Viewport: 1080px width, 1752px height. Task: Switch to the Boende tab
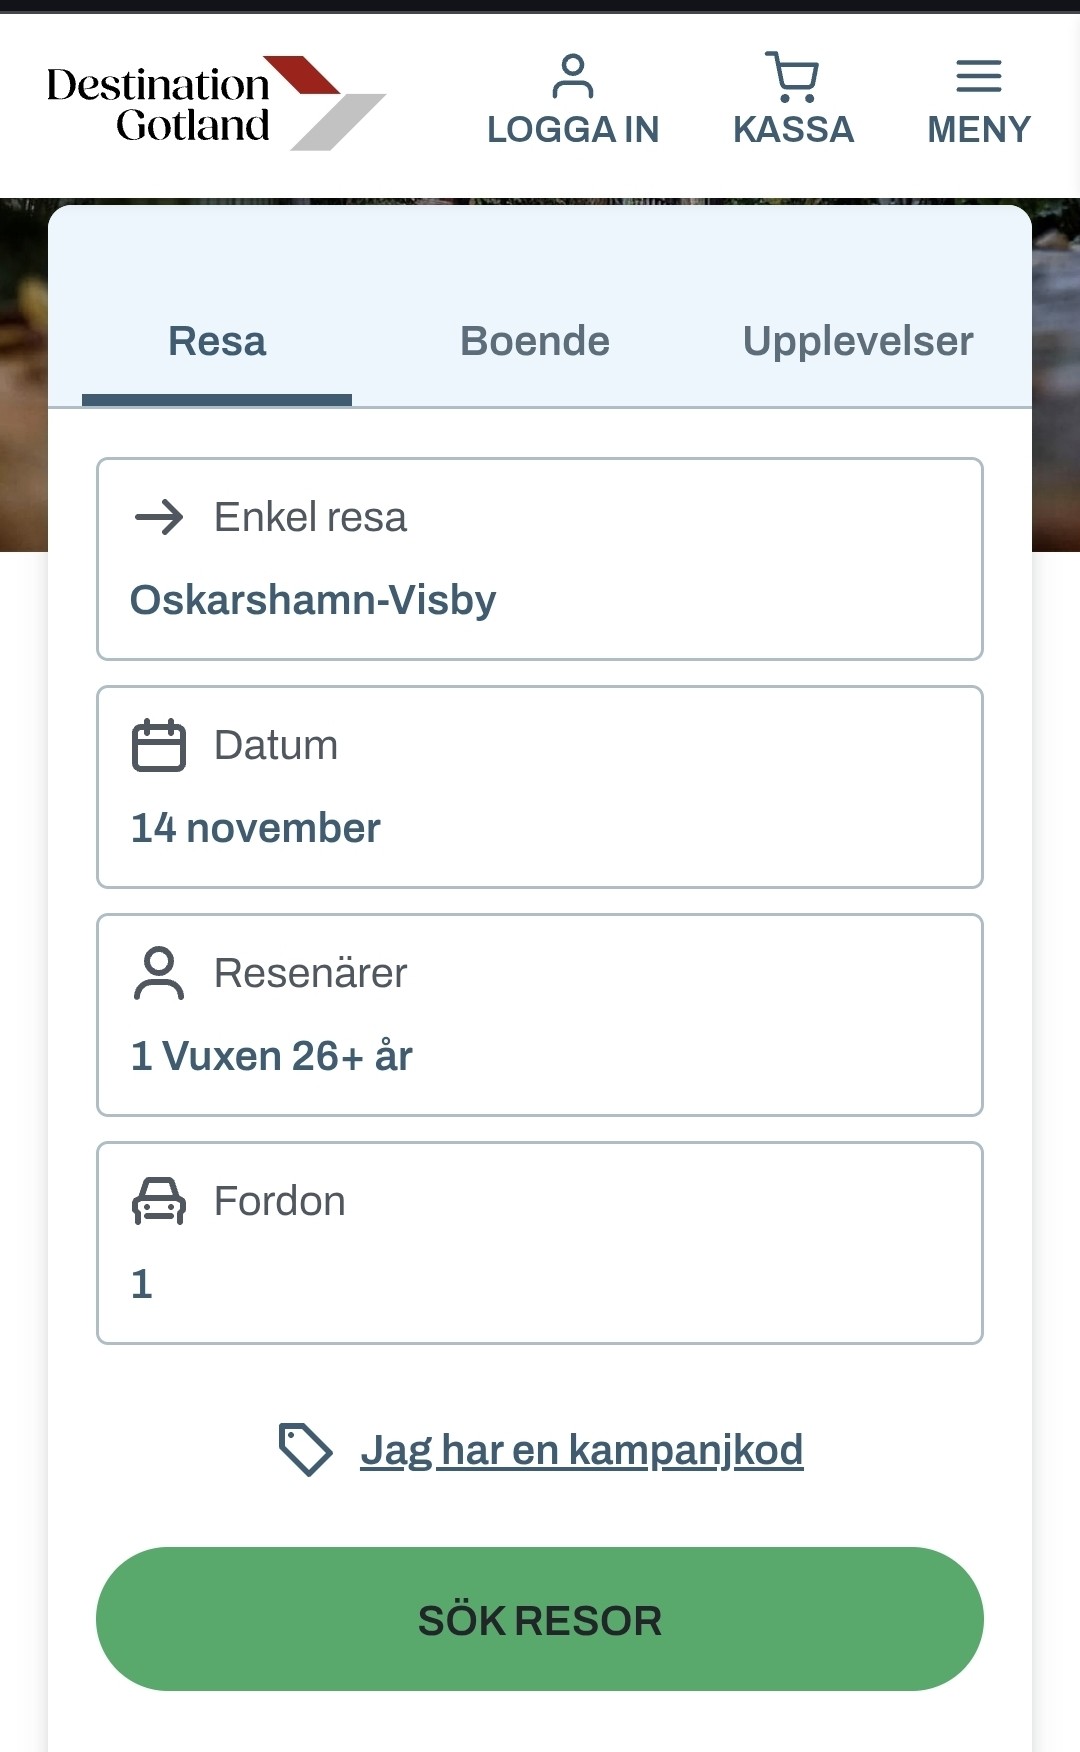[x=535, y=342]
